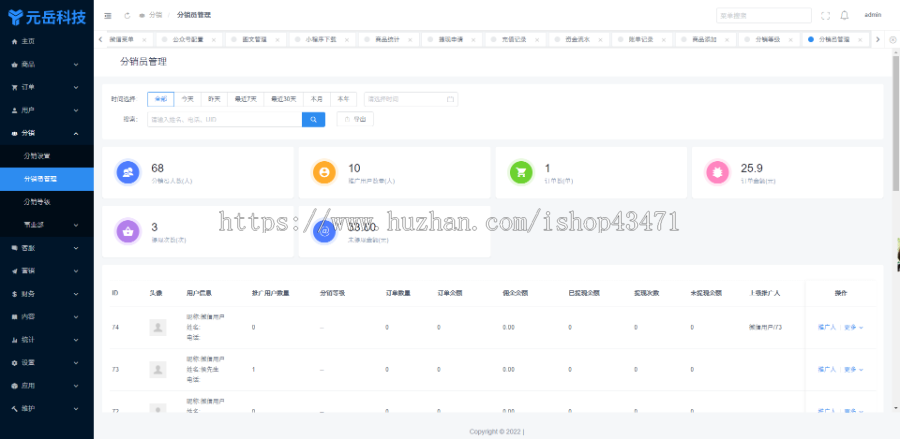Click the blue search magnifier button
Image resolution: width=900 pixels, height=439 pixels.
coord(313,119)
